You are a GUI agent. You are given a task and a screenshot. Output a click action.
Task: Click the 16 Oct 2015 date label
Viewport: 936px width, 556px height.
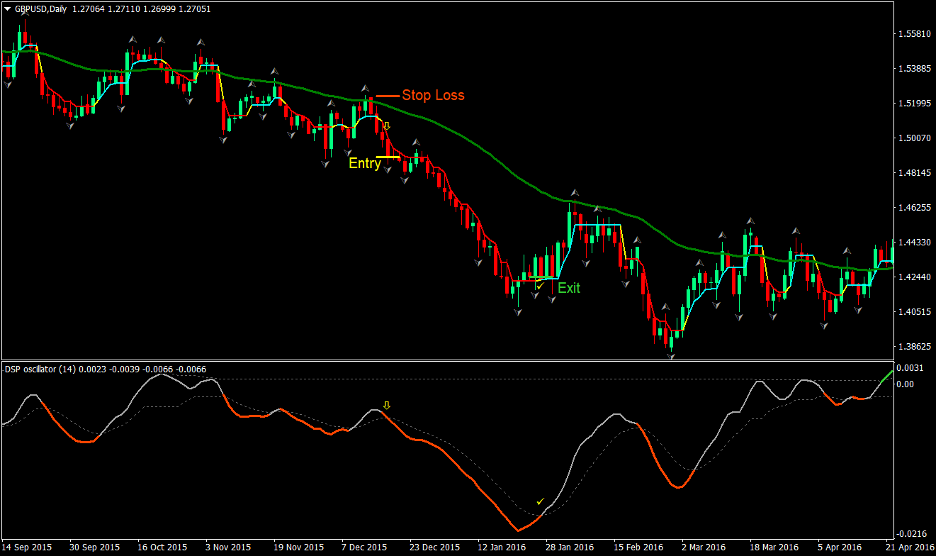click(162, 547)
